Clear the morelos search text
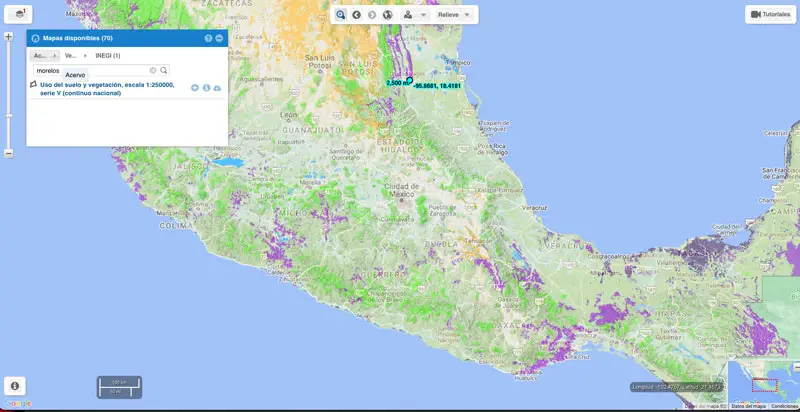The height and width of the screenshot is (412, 800). click(153, 70)
